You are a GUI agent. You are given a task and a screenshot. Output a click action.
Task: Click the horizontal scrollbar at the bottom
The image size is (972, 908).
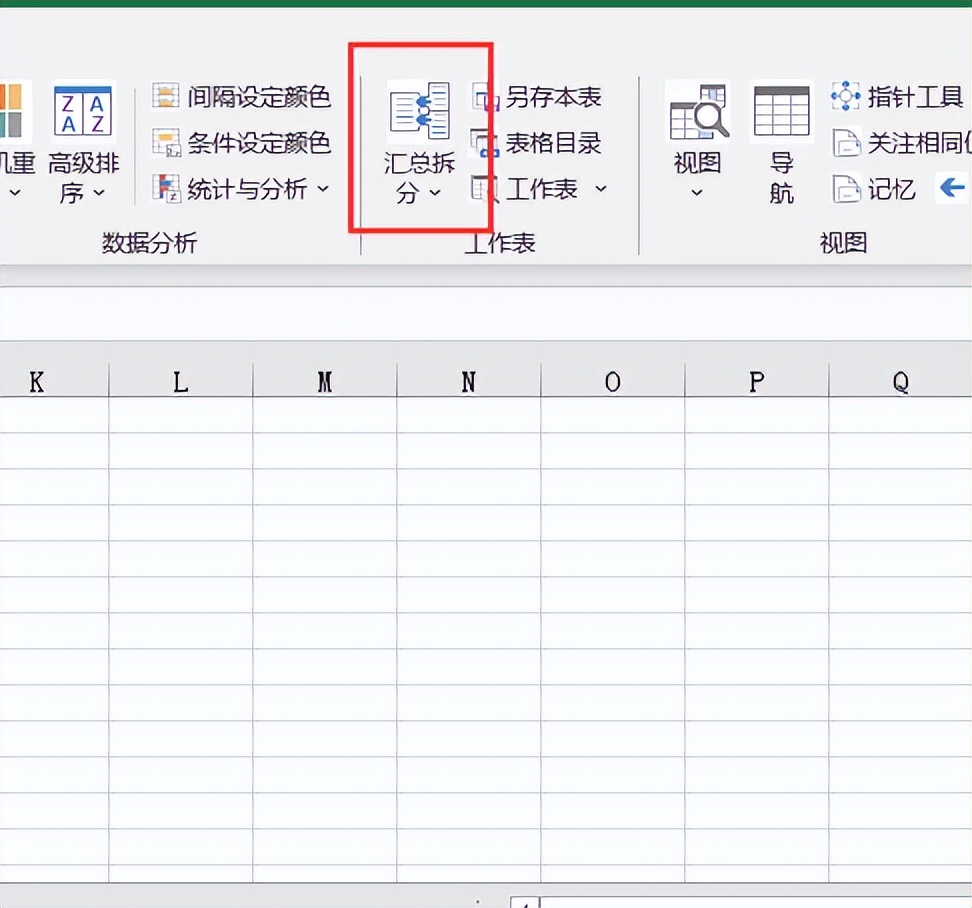click(x=300, y=895)
